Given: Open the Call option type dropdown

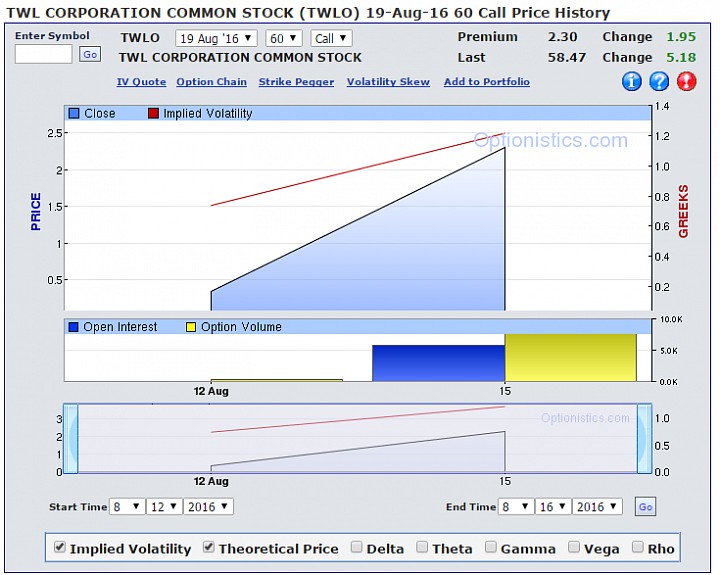Looking at the screenshot, I should [x=332, y=39].
